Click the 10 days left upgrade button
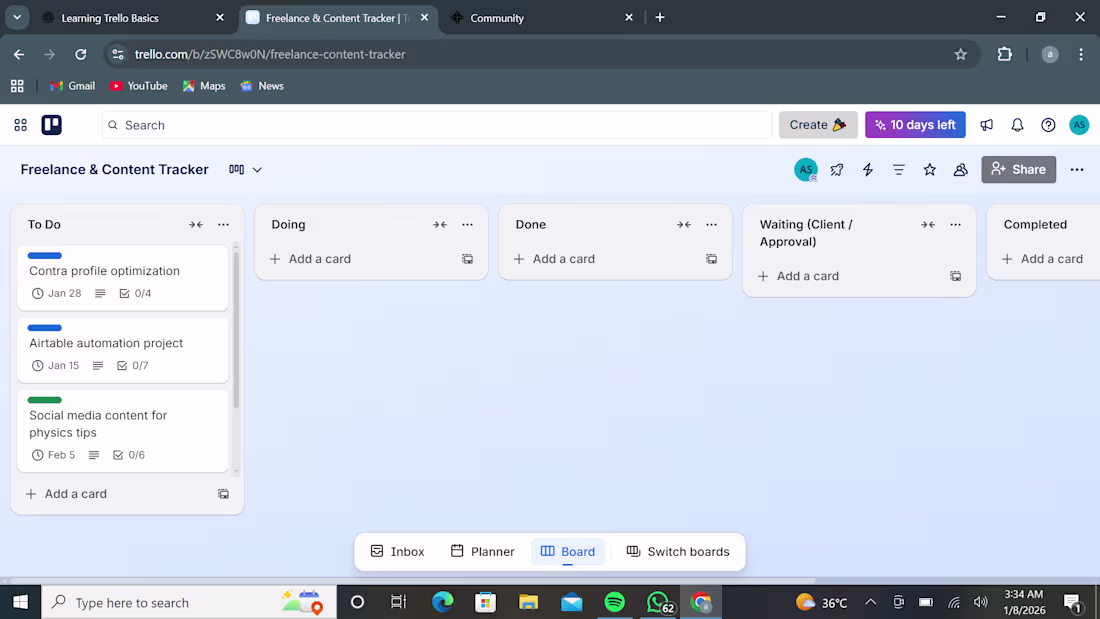This screenshot has width=1100, height=619. coord(915,125)
